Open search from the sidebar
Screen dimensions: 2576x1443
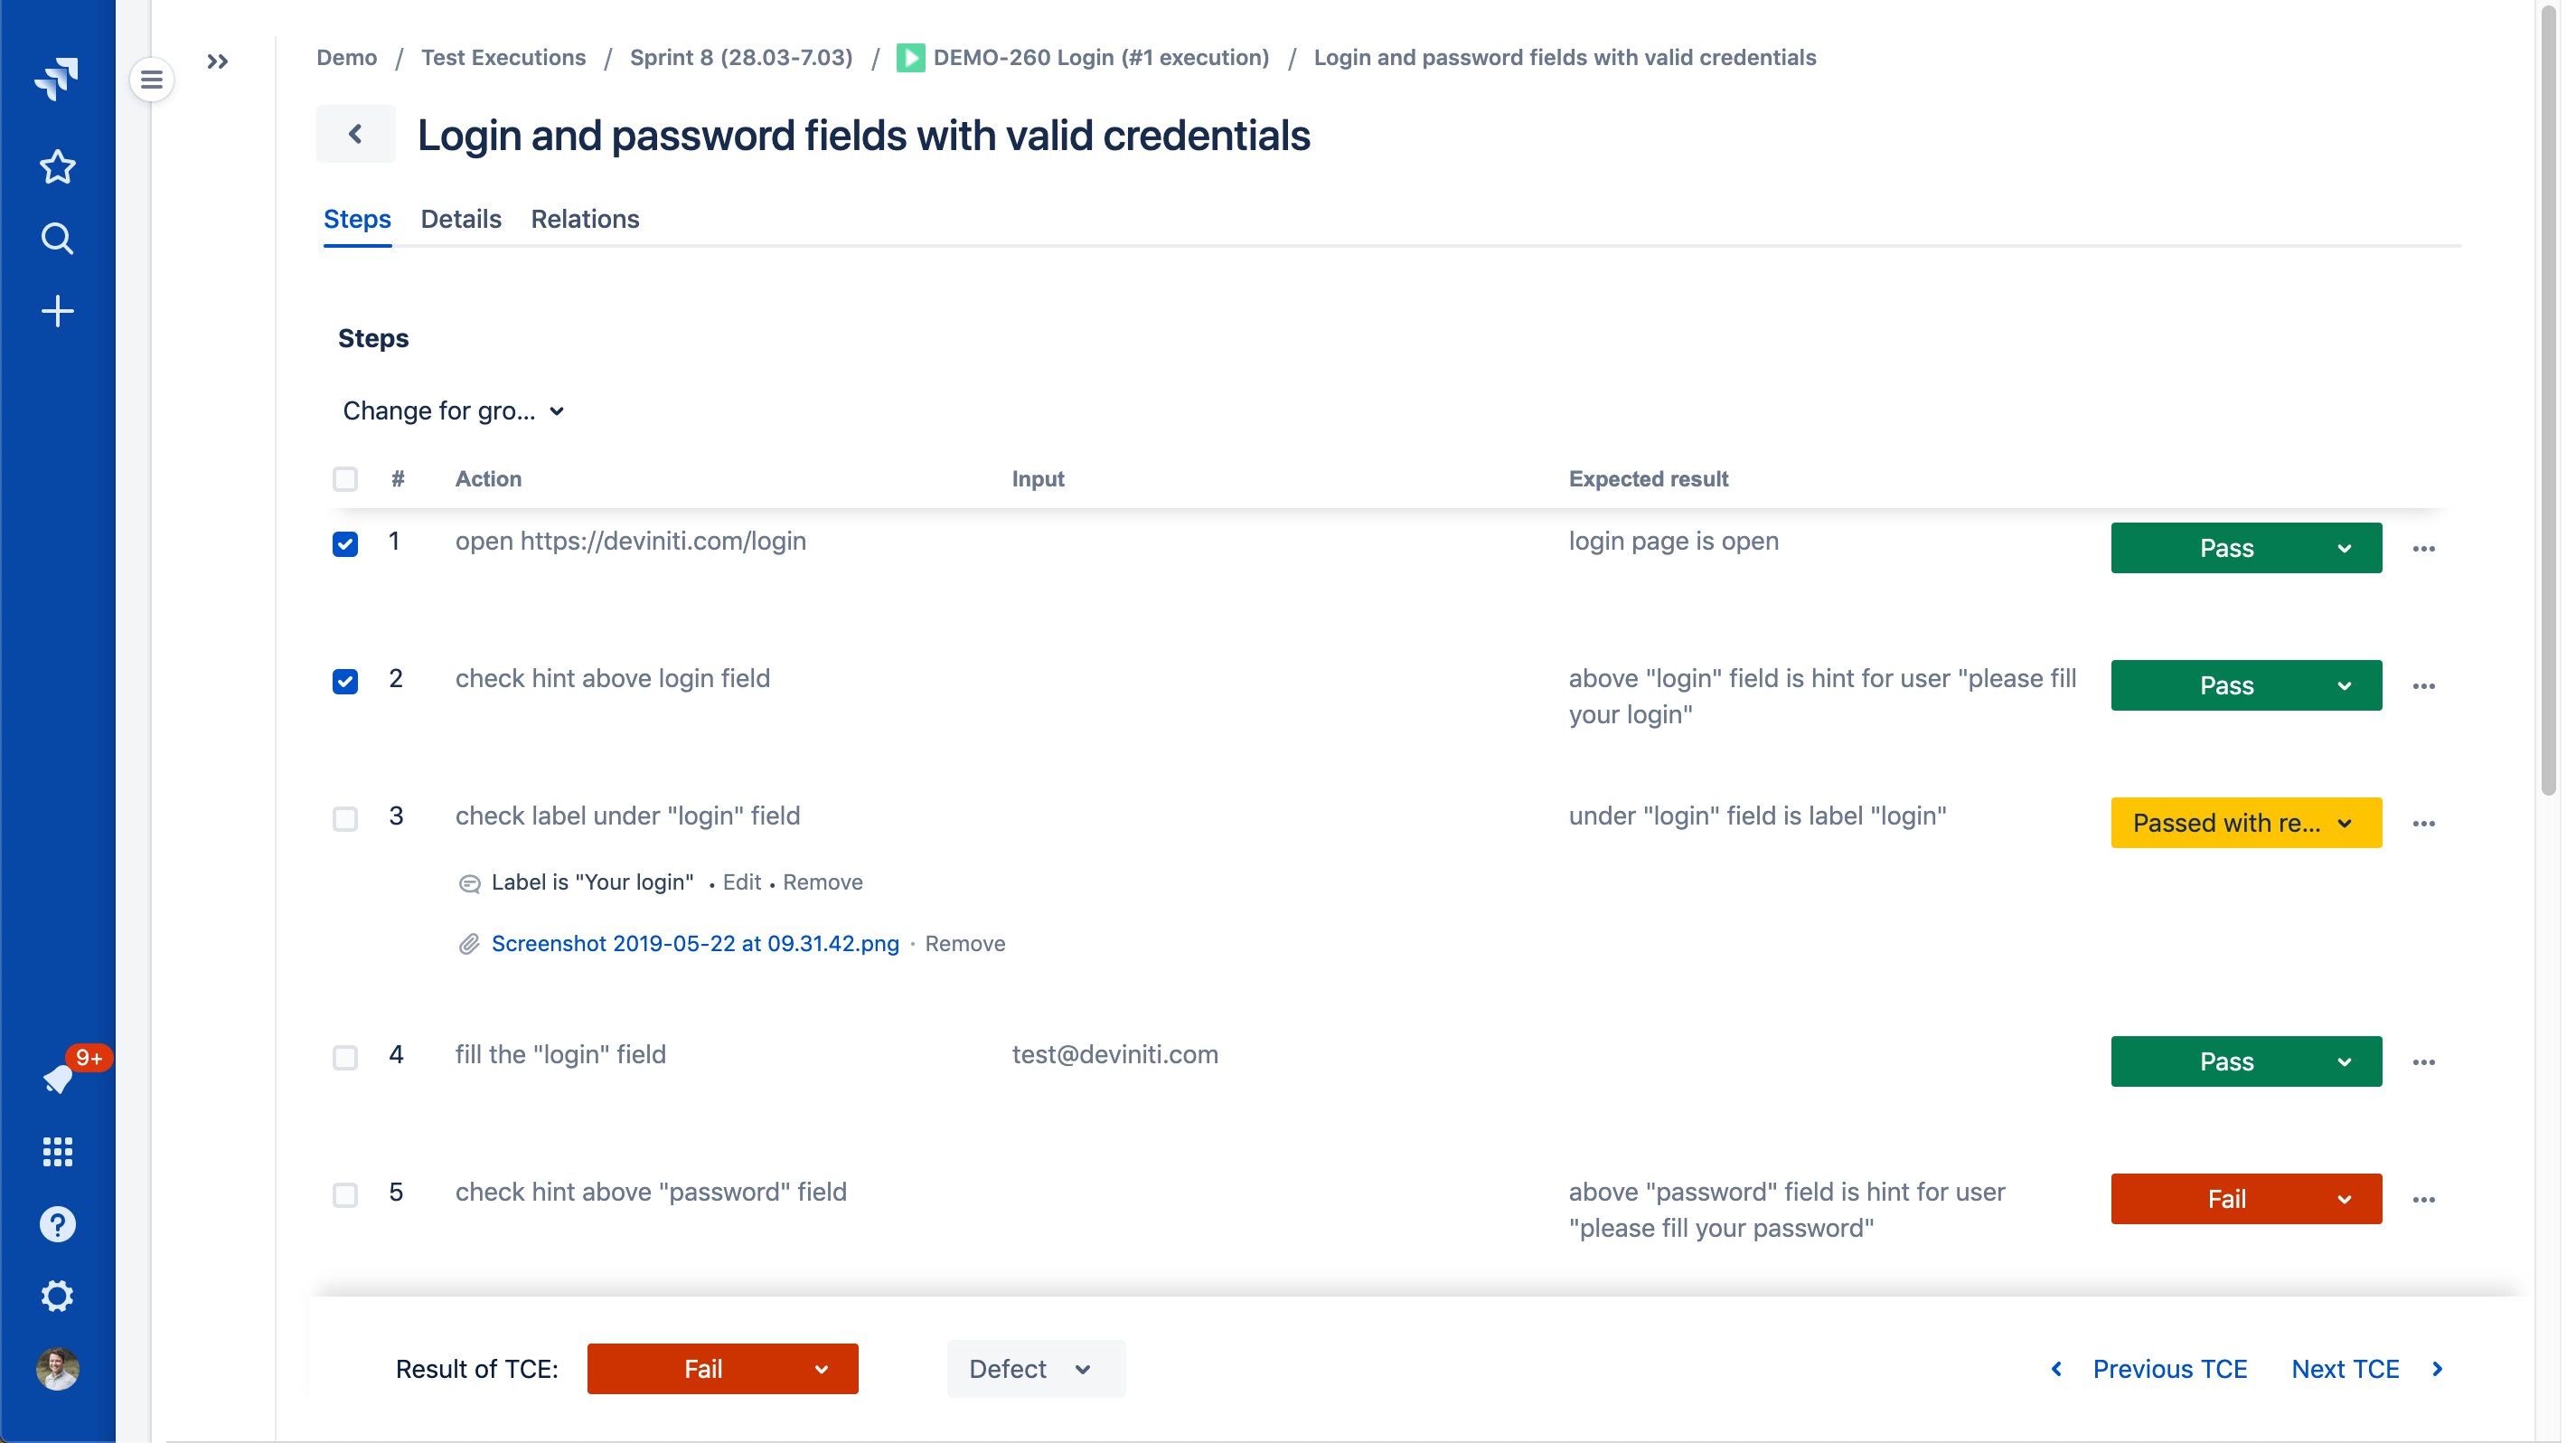click(x=57, y=238)
